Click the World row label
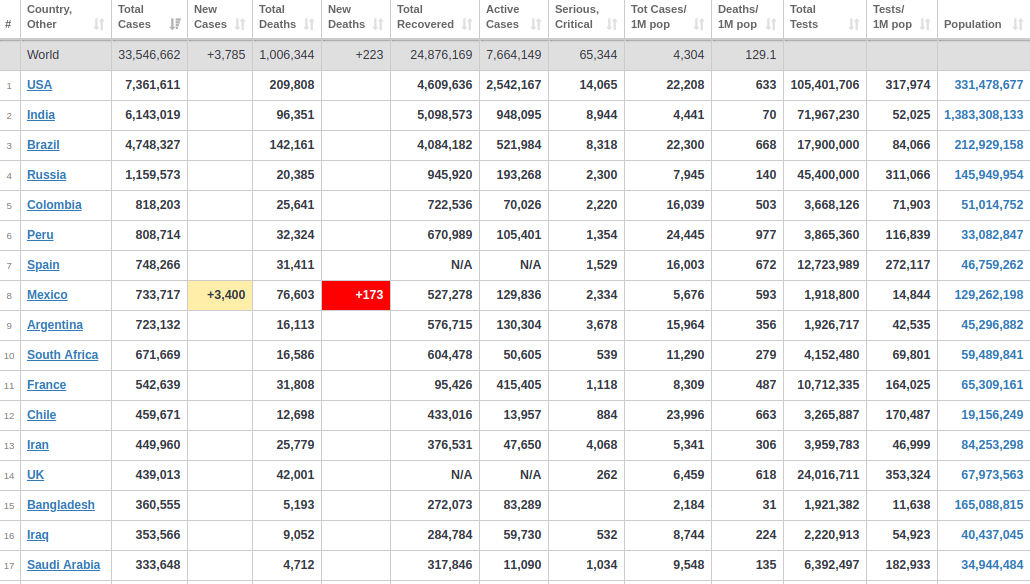1030x584 pixels. (x=43, y=55)
